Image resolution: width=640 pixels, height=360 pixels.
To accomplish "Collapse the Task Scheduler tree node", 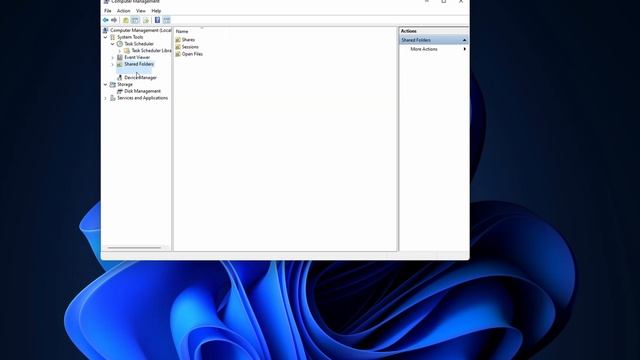I will click(113, 44).
